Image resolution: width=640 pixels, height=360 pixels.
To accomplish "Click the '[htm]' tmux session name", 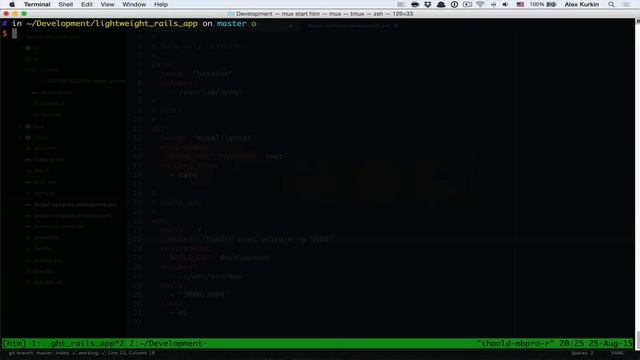I will (14, 343).
